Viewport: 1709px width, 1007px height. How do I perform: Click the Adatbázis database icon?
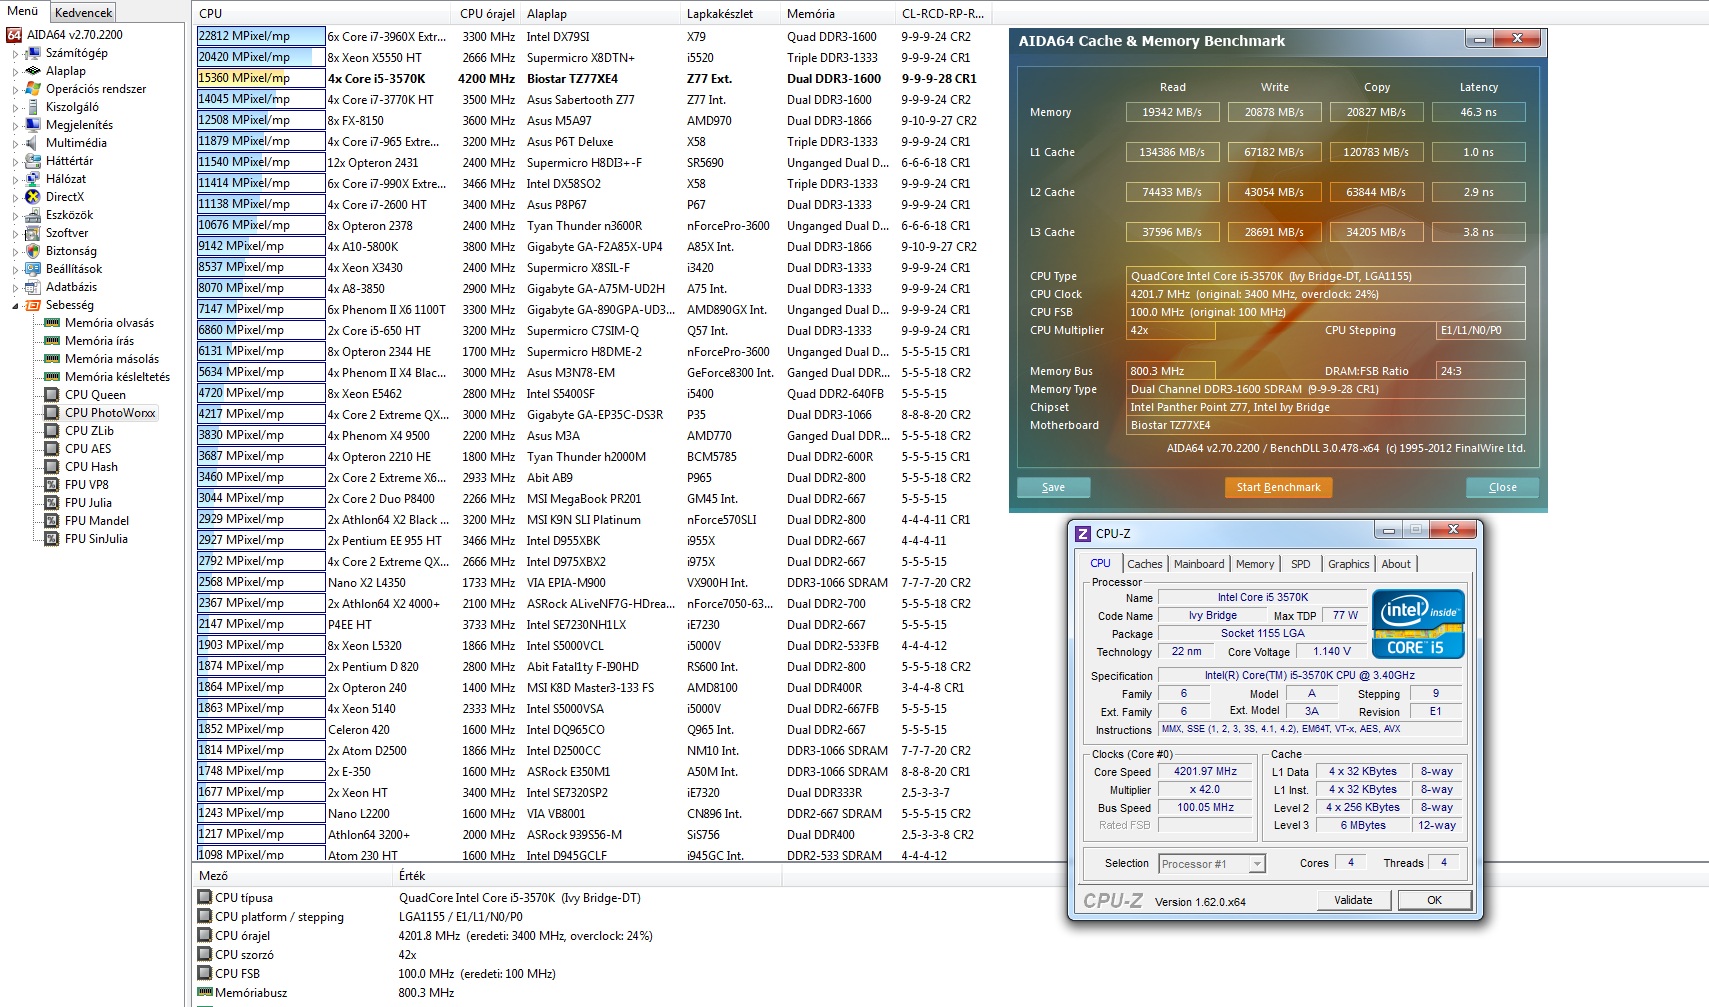coord(33,287)
